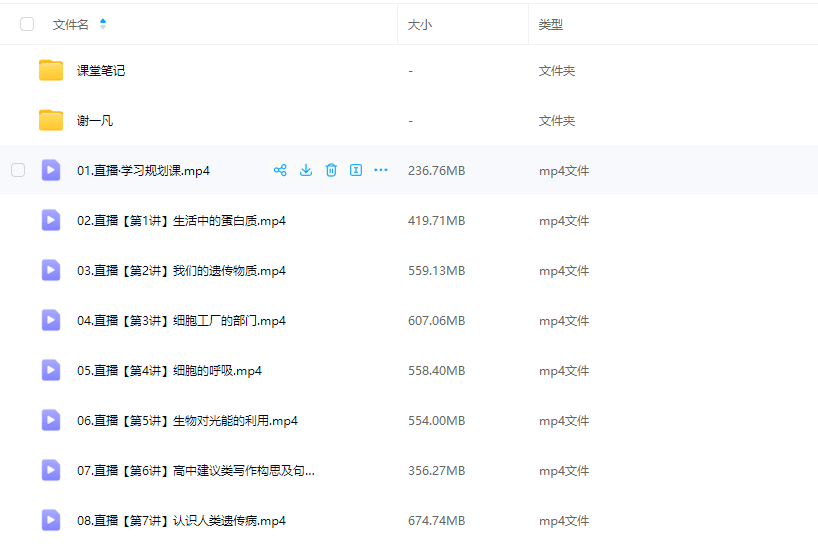Sort the list by the 类型 column
The height and width of the screenshot is (549, 818).
(550, 24)
